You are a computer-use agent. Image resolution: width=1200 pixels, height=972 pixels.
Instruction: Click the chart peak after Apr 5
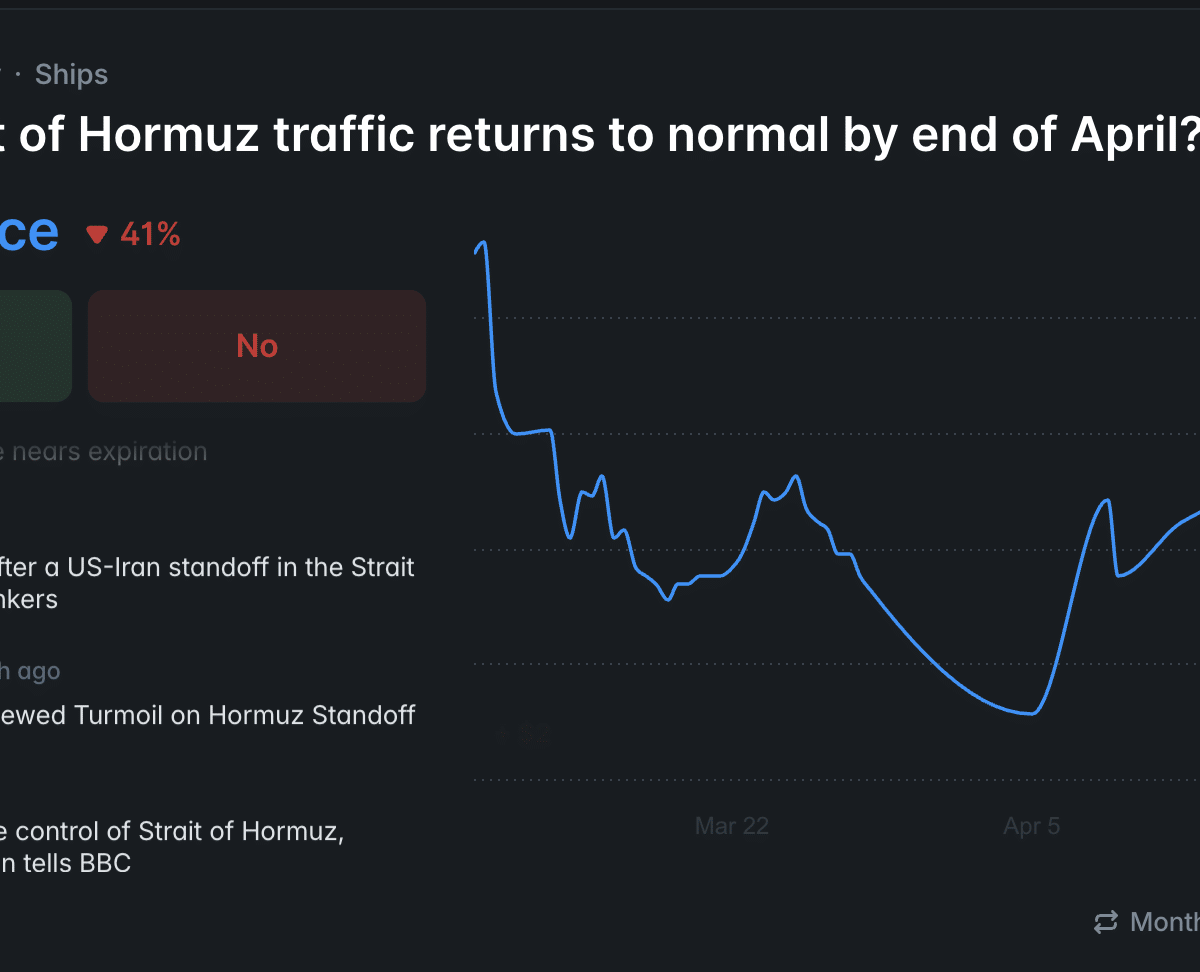click(1107, 499)
